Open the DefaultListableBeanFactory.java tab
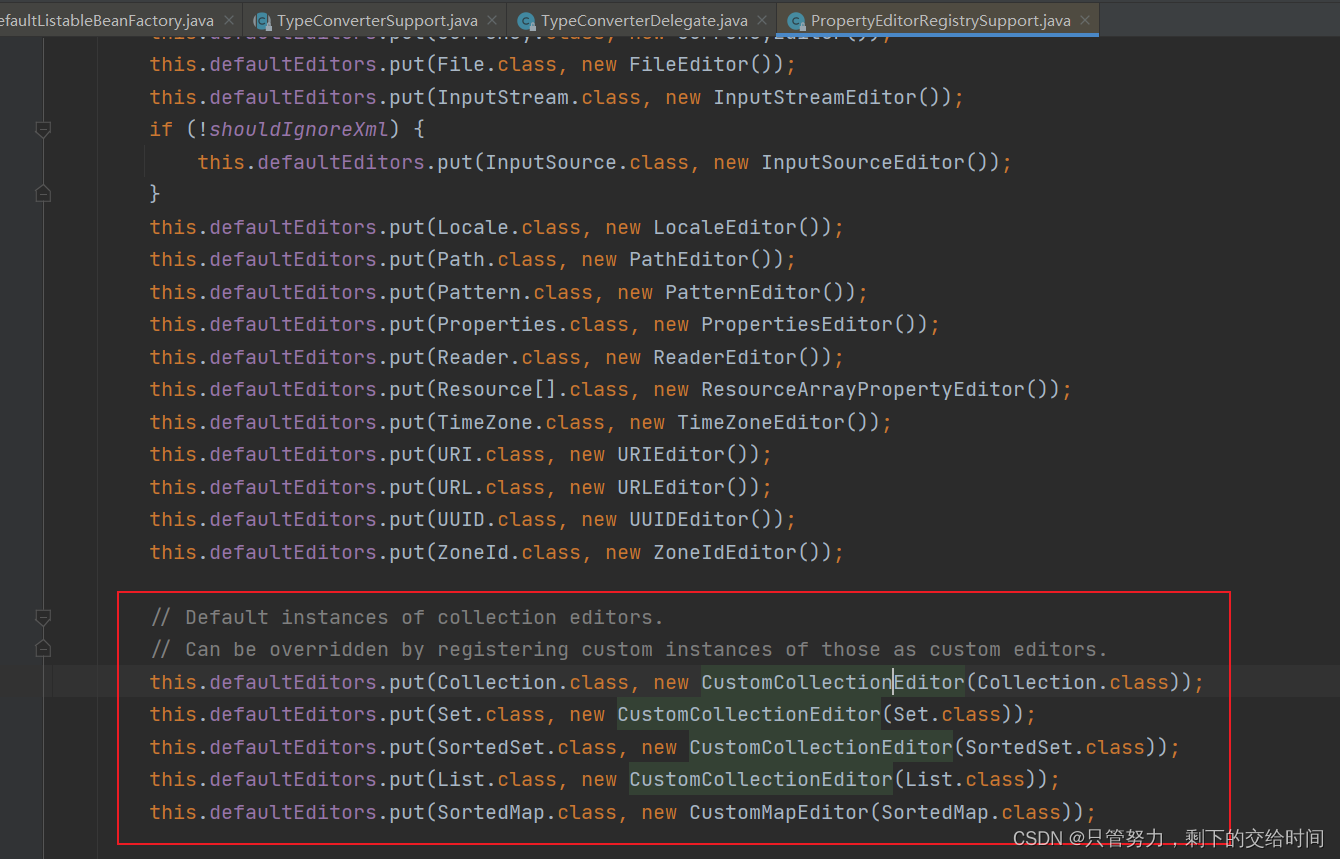The width and height of the screenshot is (1340, 859). click(105, 20)
